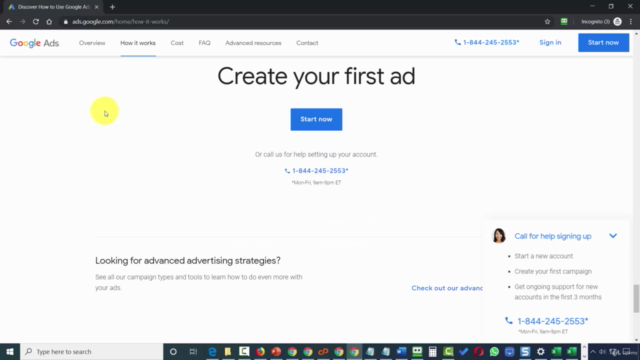
Task: Bookmark this page with star icon
Action: [x=547, y=22]
